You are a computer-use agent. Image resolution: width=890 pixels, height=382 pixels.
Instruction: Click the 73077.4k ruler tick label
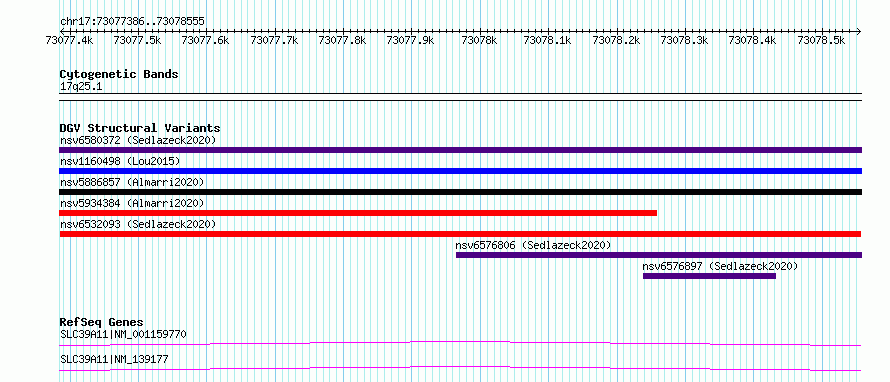(70, 40)
